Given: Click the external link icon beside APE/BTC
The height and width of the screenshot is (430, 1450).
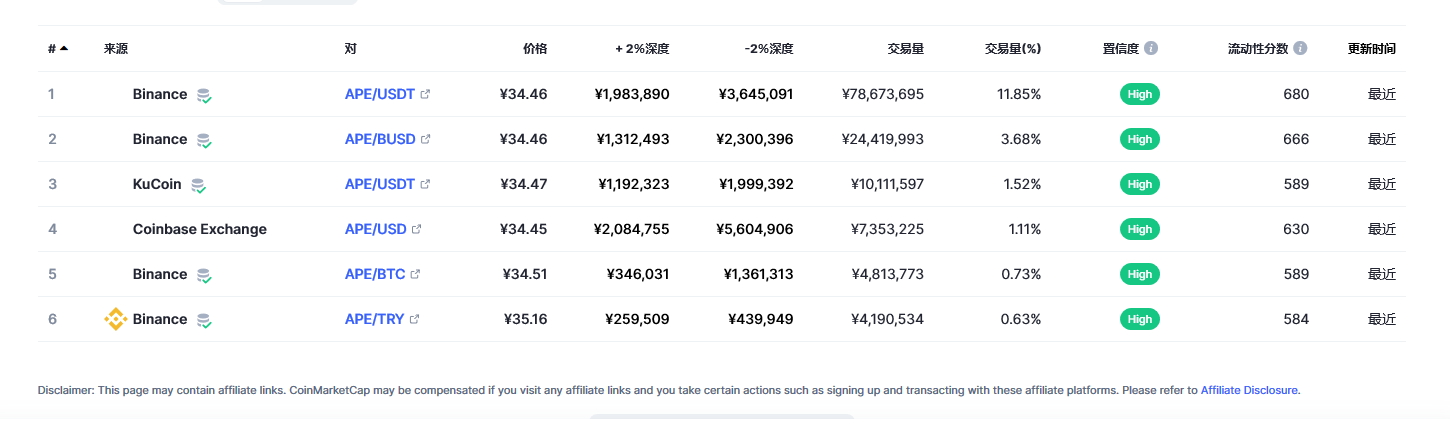Looking at the screenshot, I should pyautogui.click(x=415, y=274).
